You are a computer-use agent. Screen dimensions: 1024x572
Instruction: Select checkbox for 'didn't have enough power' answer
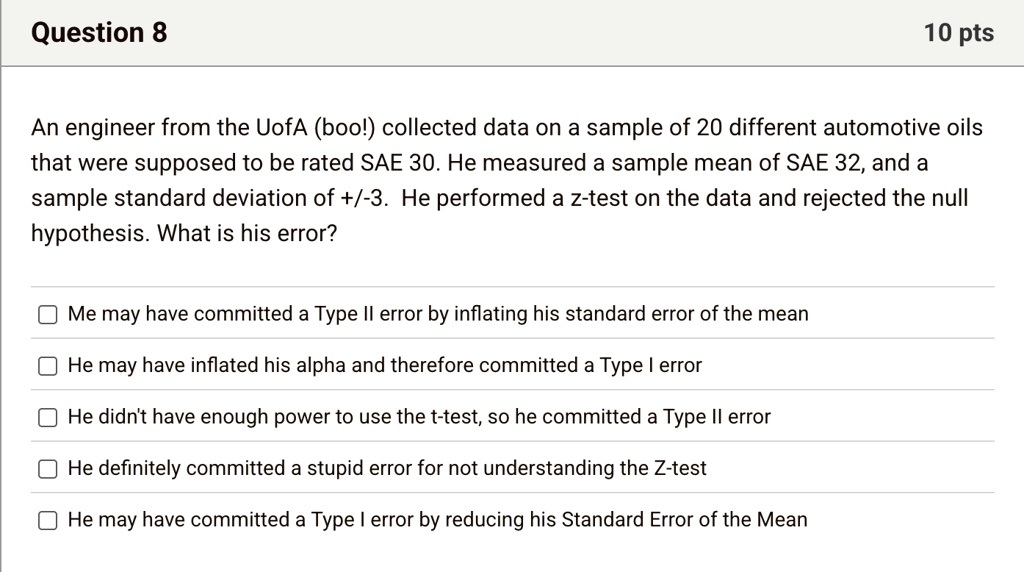point(48,417)
